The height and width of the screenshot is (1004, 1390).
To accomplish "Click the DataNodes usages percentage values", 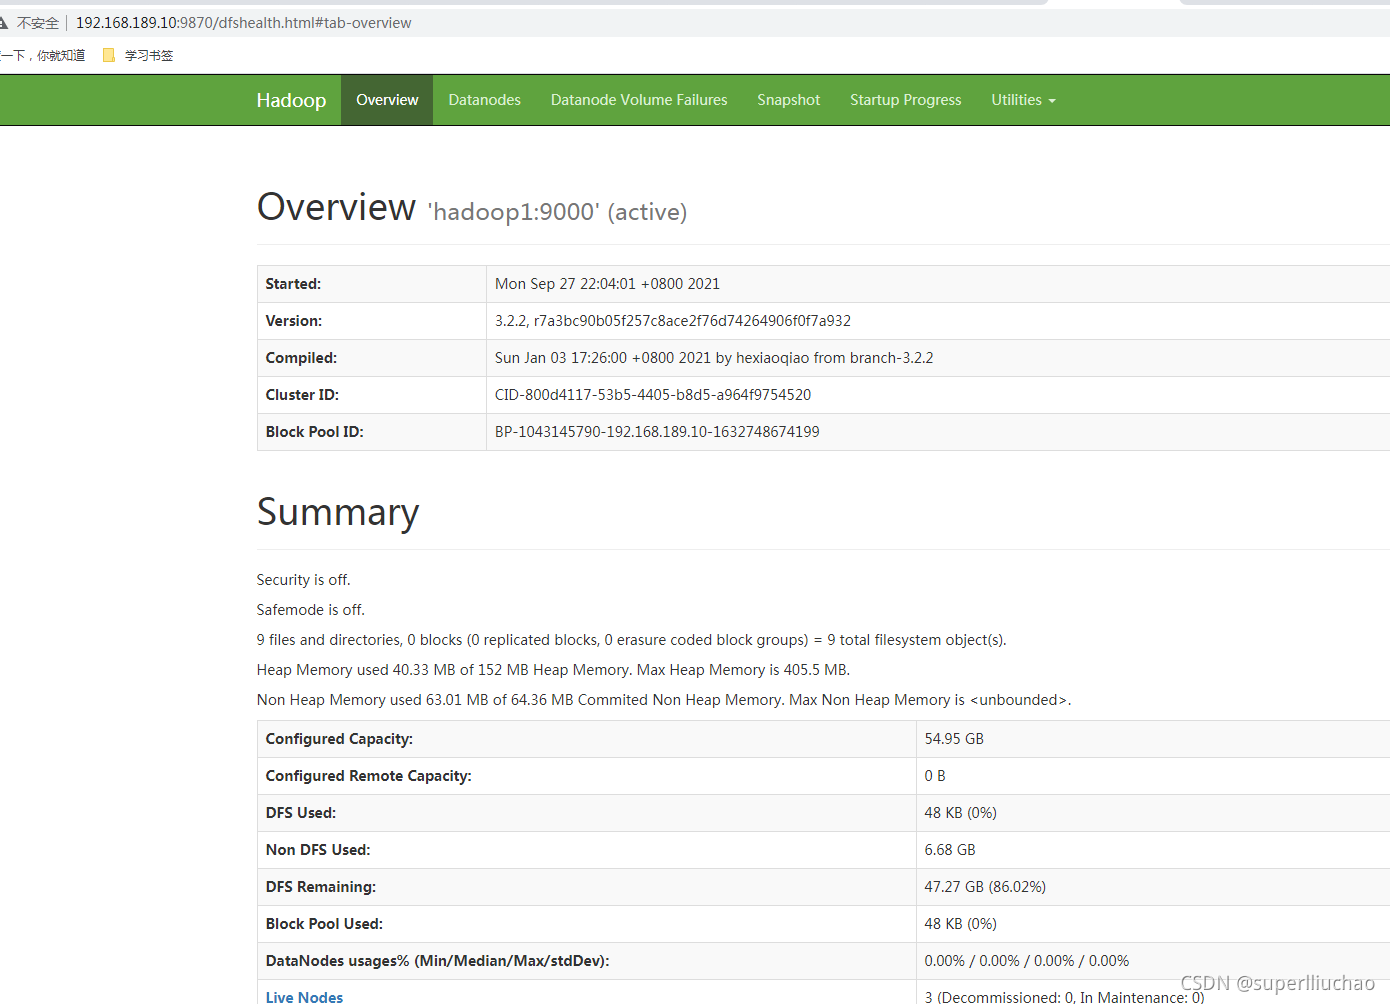I will click(x=1027, y=961).
